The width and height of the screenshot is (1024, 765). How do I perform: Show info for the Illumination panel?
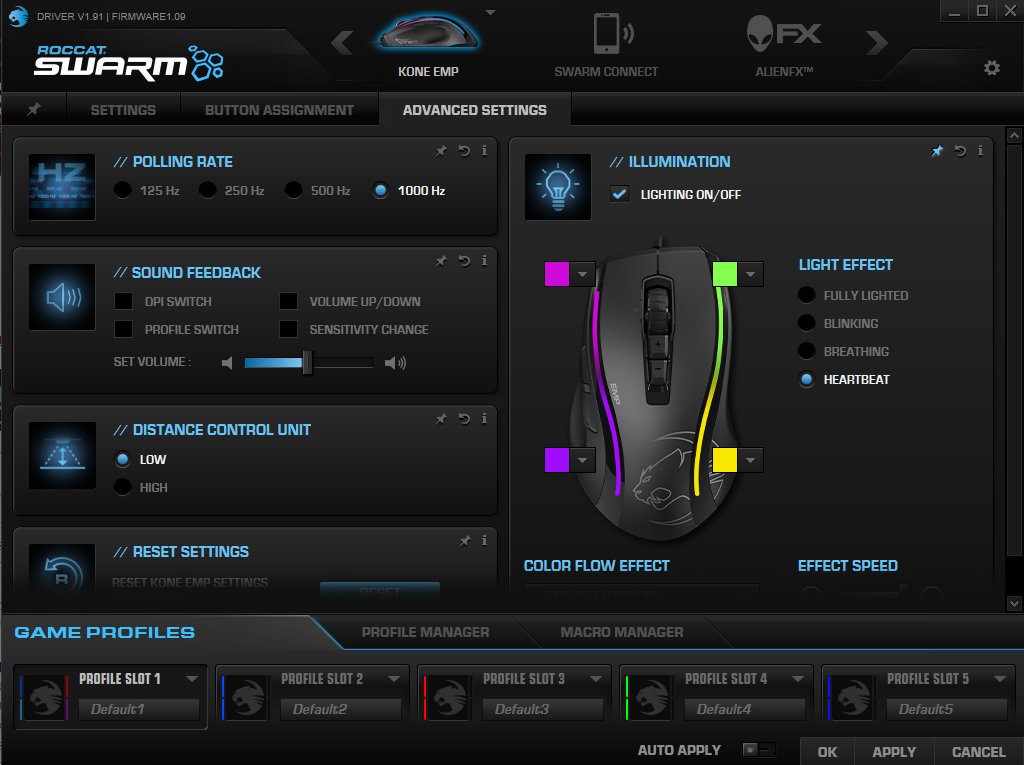pyautogui.click(x=980, y=151)
